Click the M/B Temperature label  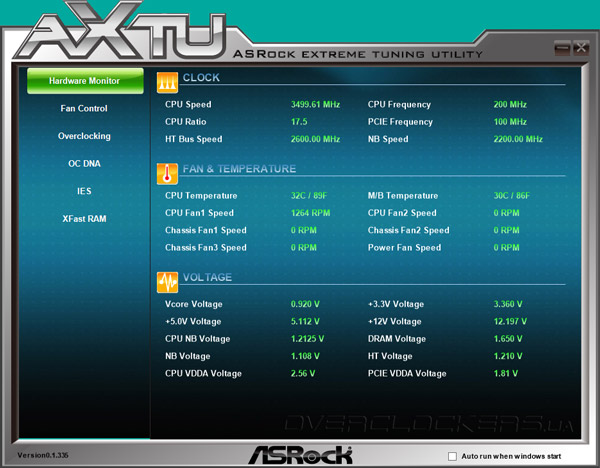[x=403, y=196]
